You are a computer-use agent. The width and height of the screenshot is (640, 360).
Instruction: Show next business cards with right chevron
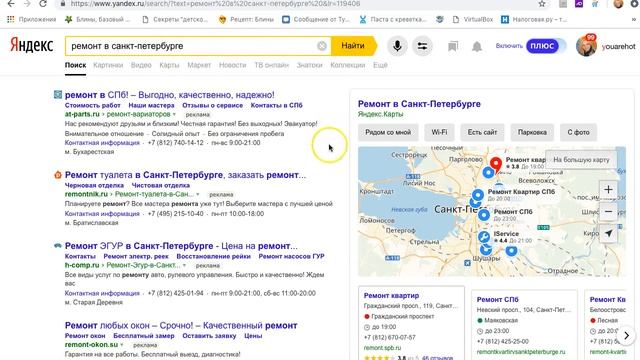[627, 336]
